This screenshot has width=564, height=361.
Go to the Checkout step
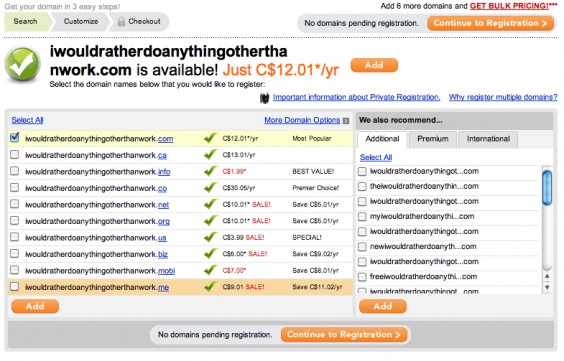coord(140,22)
